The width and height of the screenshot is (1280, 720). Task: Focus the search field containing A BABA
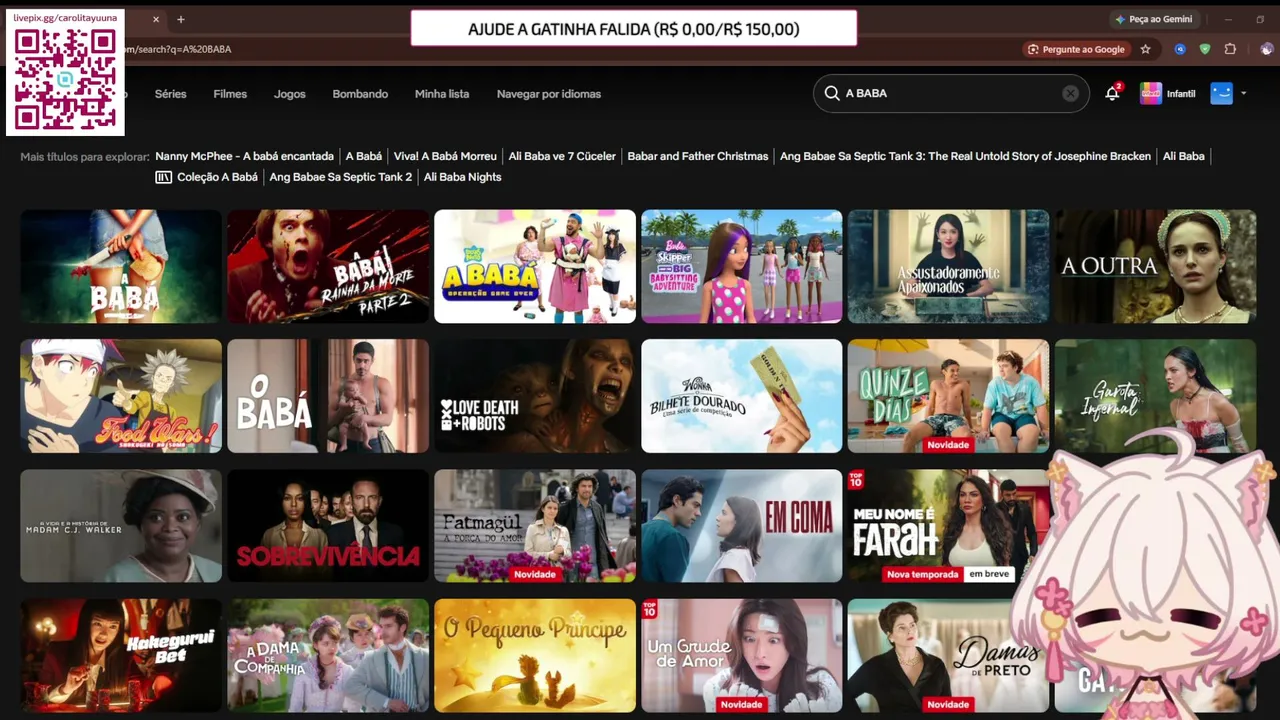click(951, 93)
